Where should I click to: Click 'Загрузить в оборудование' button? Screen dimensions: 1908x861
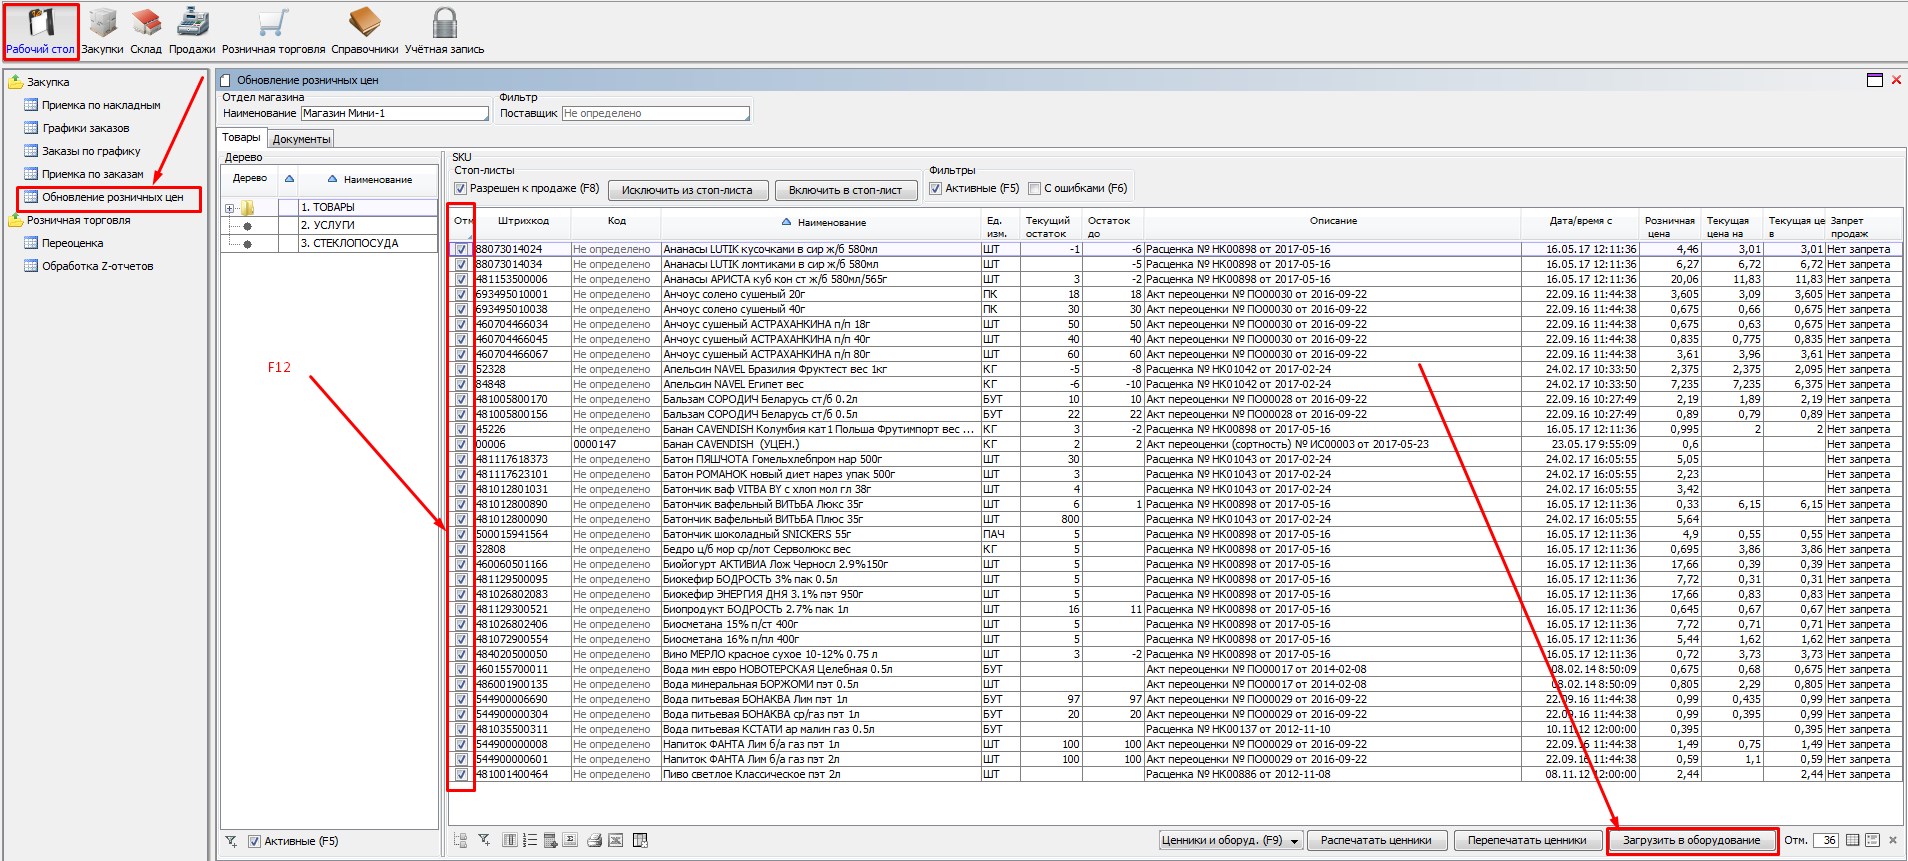pos(1691,841)
